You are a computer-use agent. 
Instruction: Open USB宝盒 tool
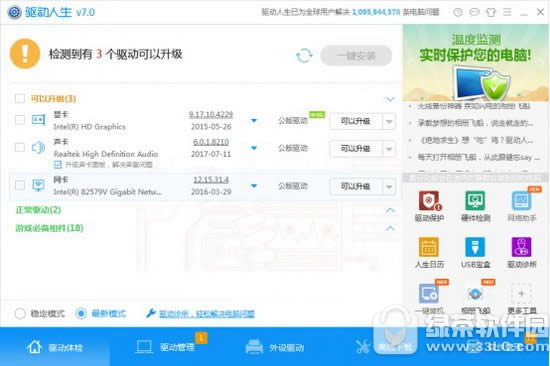coord(475,253)
